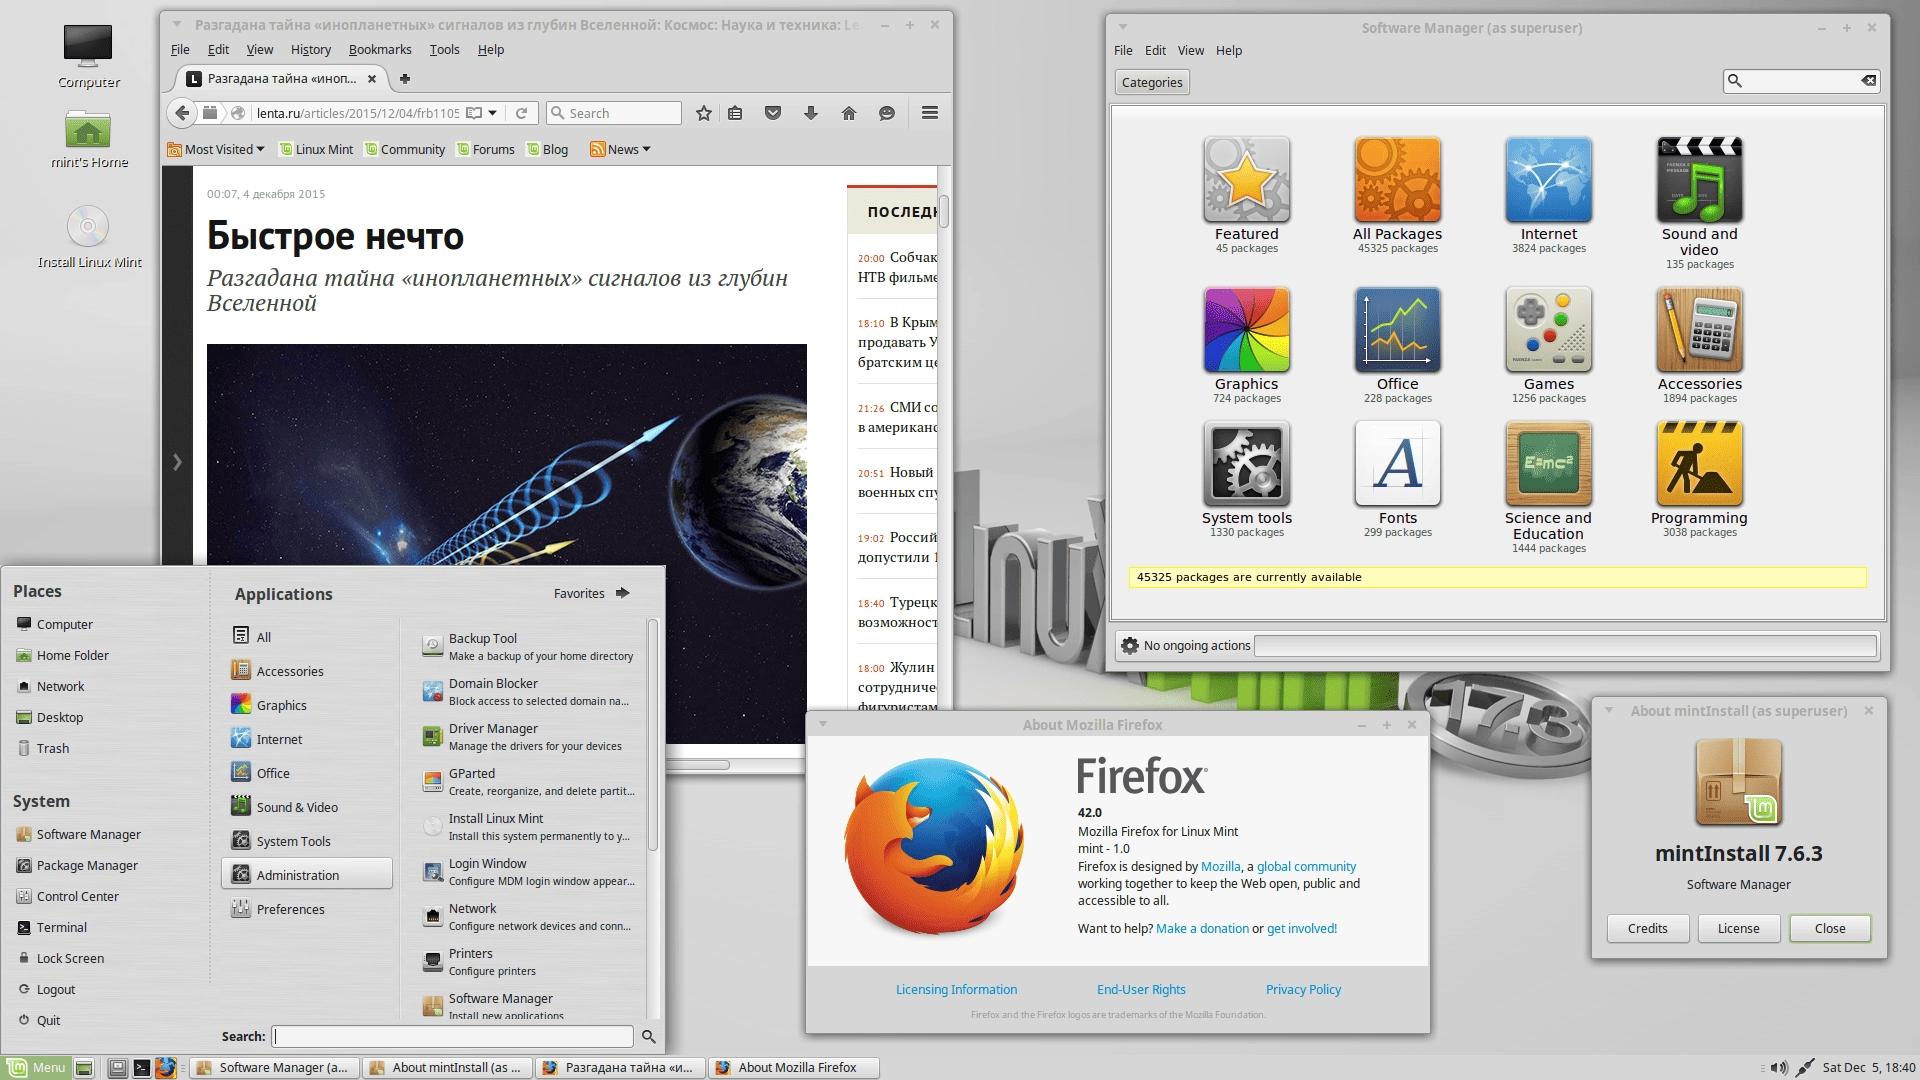1920x1080 pixels.
Task: Open the Internet category in Software Manager
Action: (1548, 195)
